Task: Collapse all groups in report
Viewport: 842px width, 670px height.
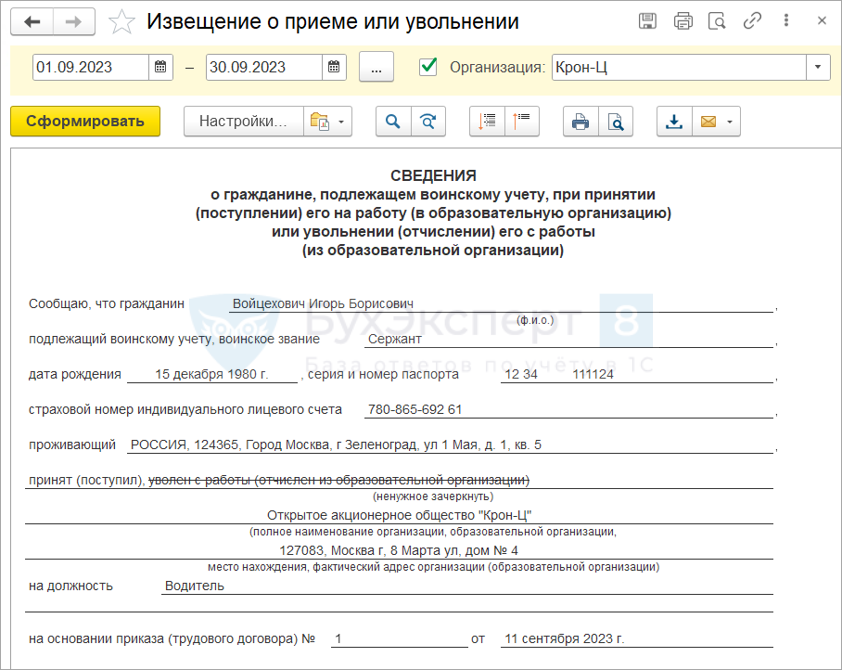Action: (x=487, y=121)
